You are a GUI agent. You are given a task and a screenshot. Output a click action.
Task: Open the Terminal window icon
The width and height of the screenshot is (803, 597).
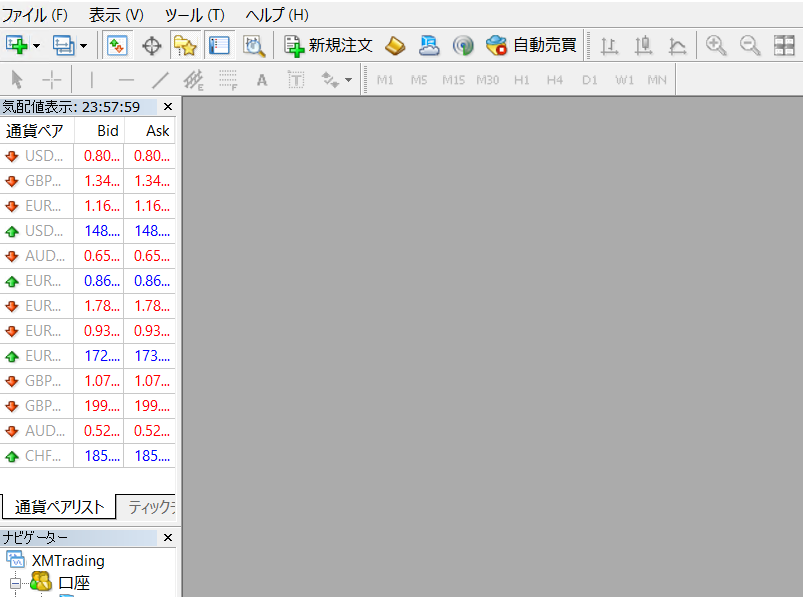[219, 45]
